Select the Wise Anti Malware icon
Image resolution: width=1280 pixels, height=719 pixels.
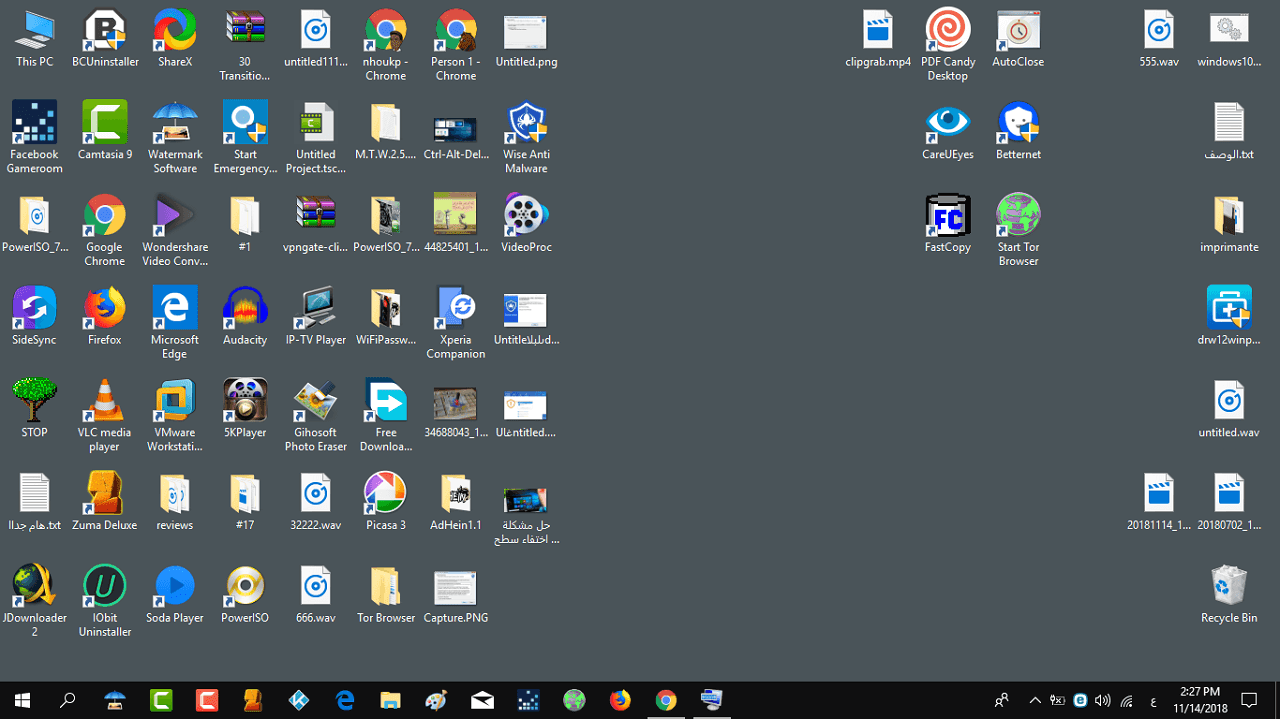(526, 138)
